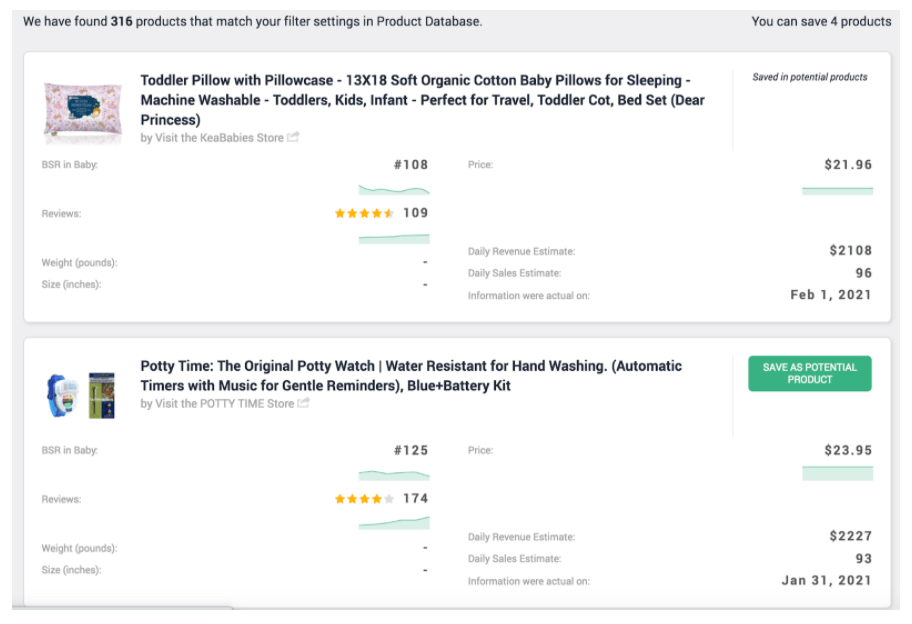Select the 'Saved in potential products' note

click(x=810, y=77)
